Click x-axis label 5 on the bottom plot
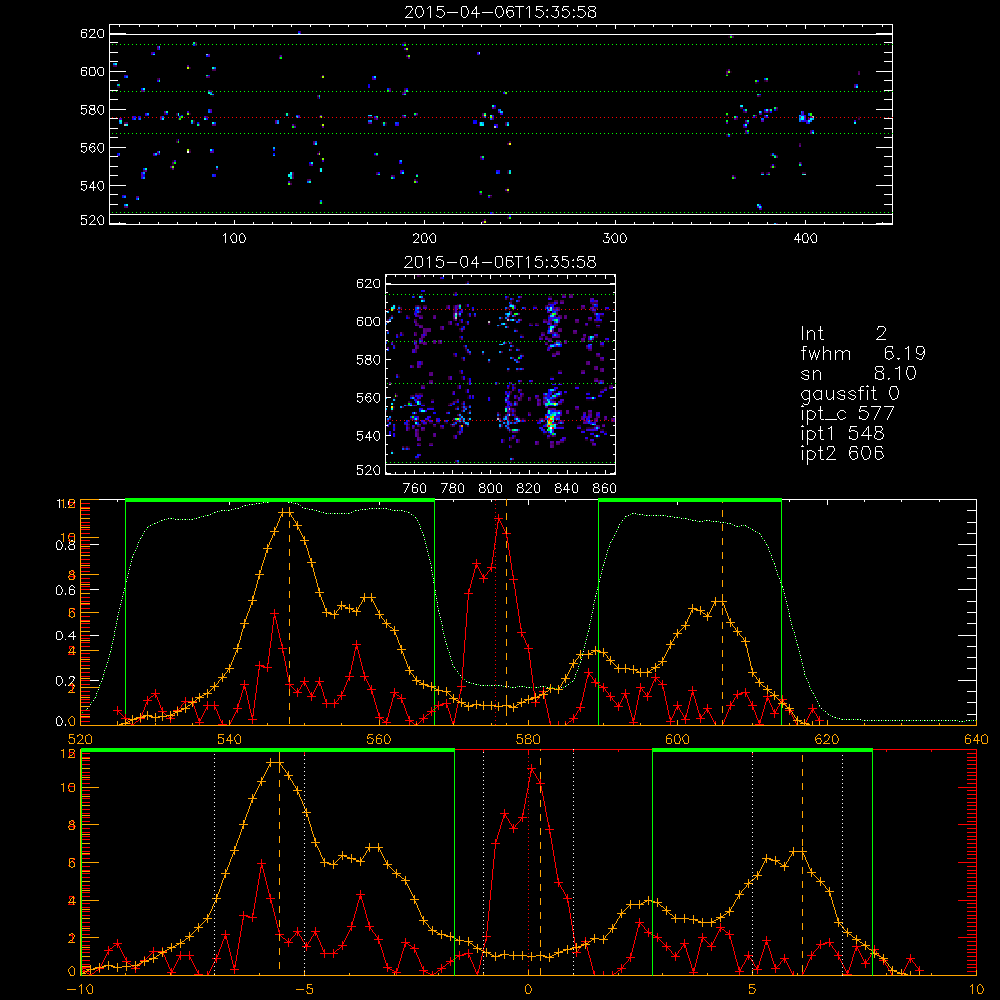The image size is (1000, 1000). click(x=753, y=990)
